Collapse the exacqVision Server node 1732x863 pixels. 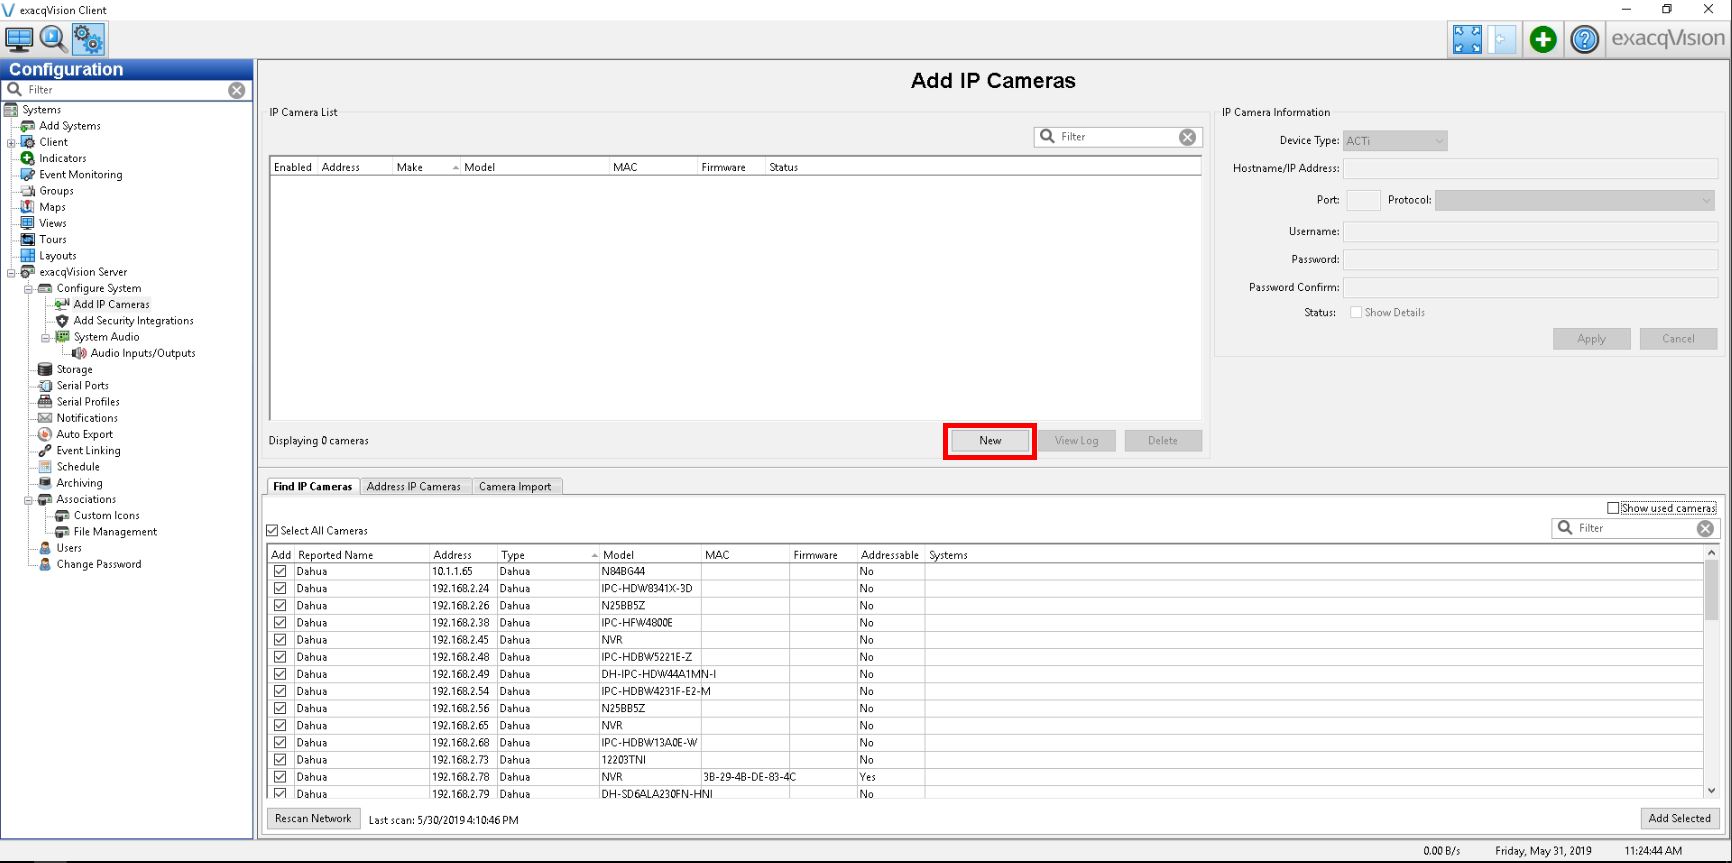coord(11,273)
